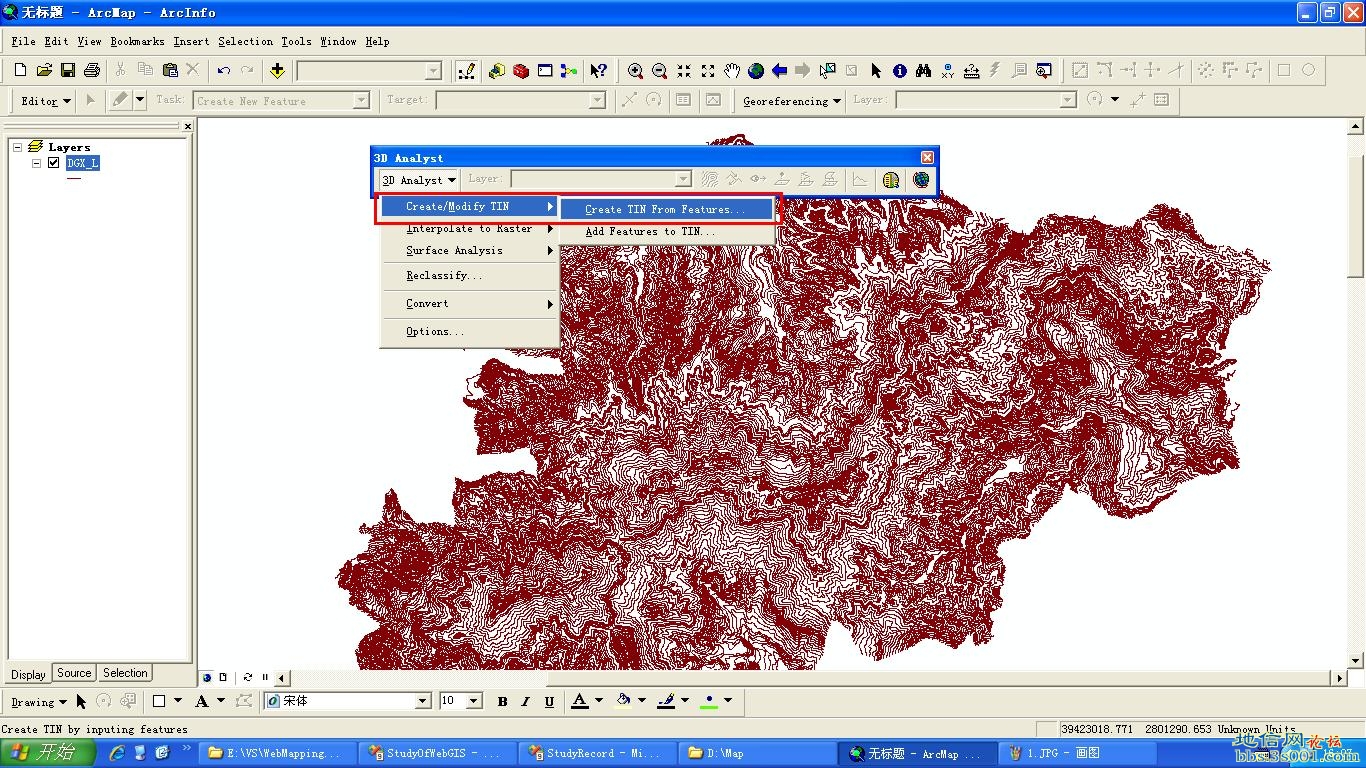This screenshot has height=768, width=1366.
Task: Activate the Identify tool
Action: pos(900,70)
